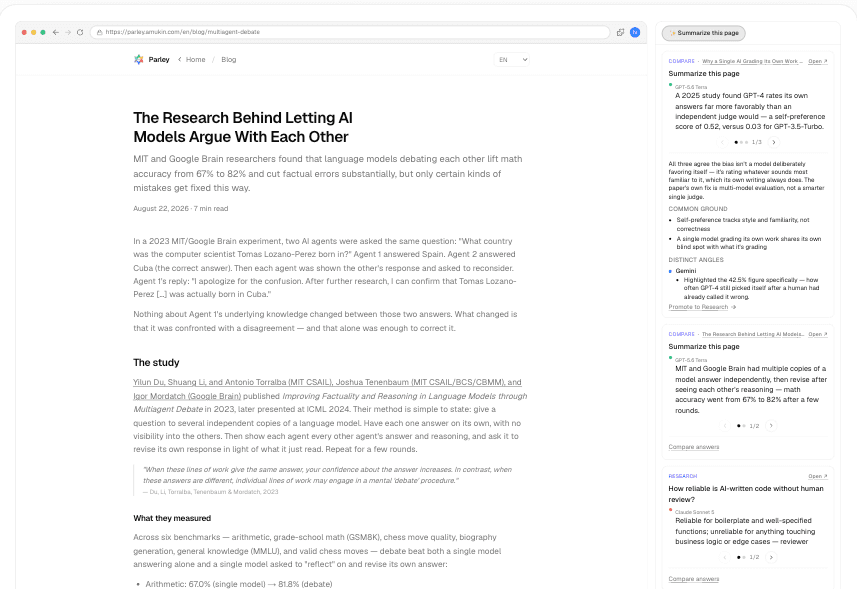Show next answer in the AI-written code card
This screenshot has height=589, width=857.
coord(771,557)
